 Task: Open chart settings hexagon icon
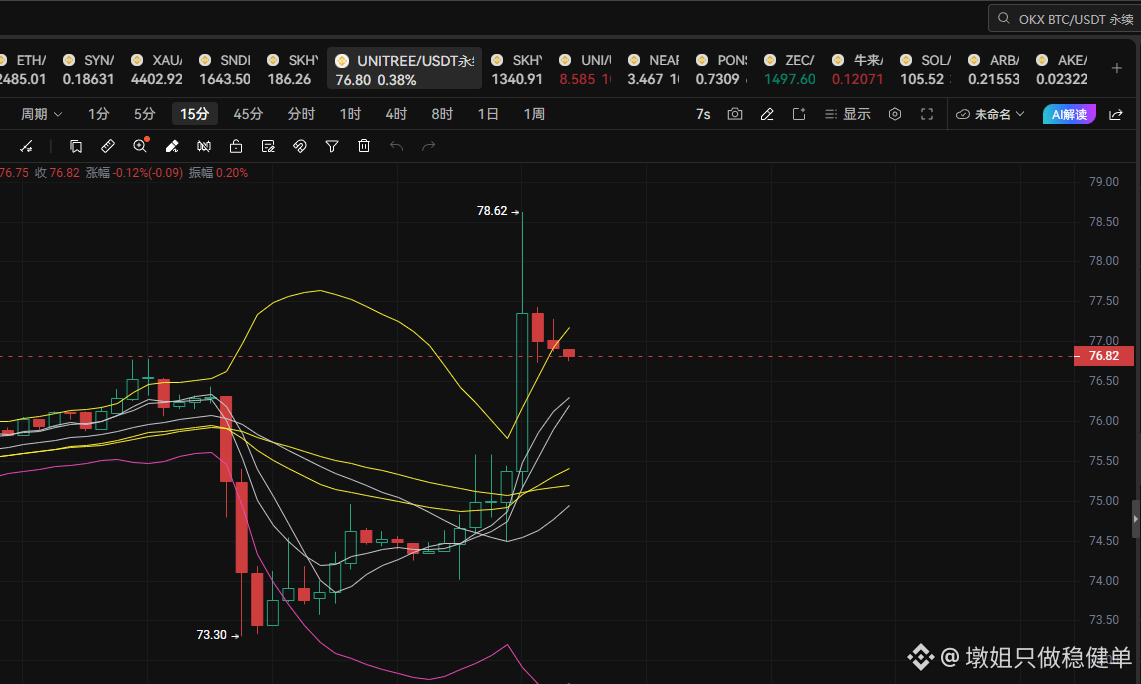(895, 114)
